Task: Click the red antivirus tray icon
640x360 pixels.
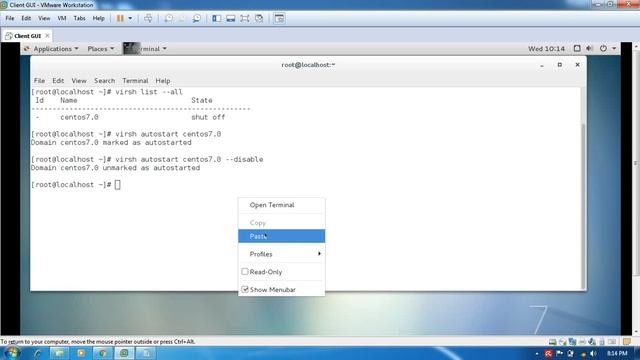Action: click(548, 353)
